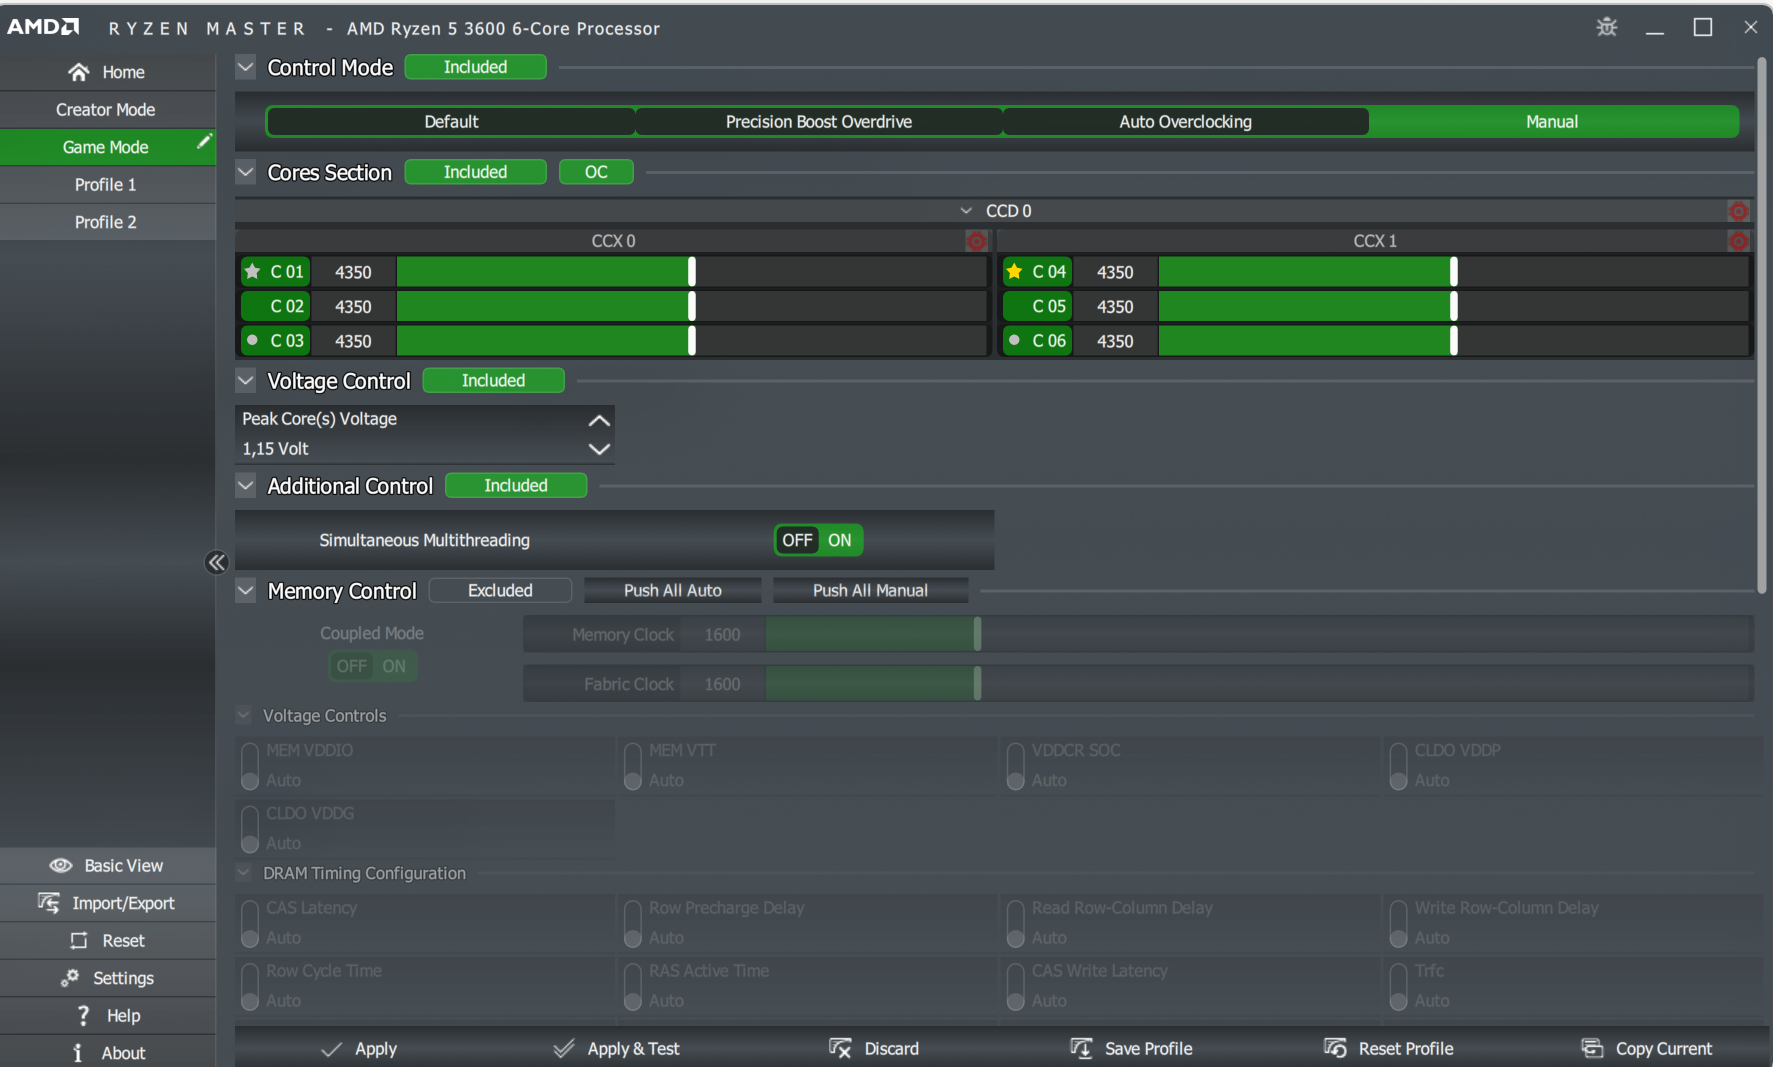Open Profile 2 in sidebar

pos(106,222)
